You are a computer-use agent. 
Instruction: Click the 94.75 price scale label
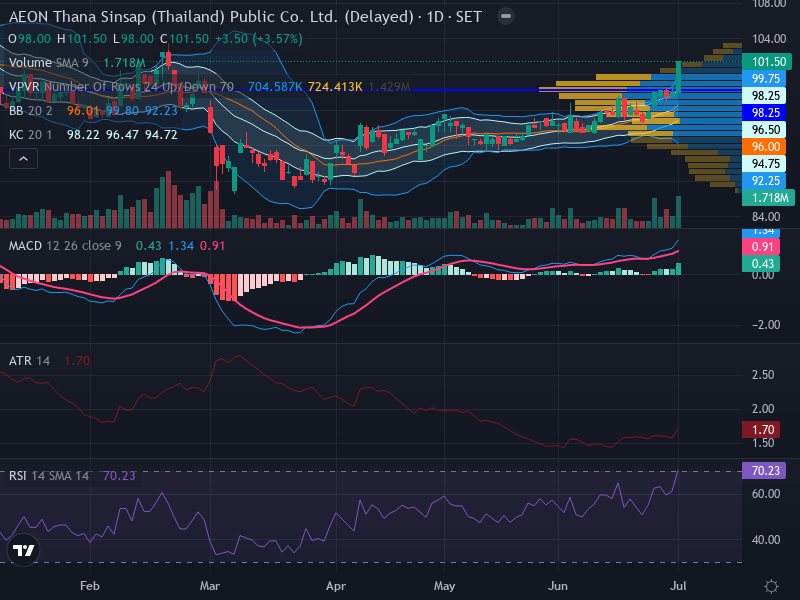pyautogui.click(x=764, y=164)
